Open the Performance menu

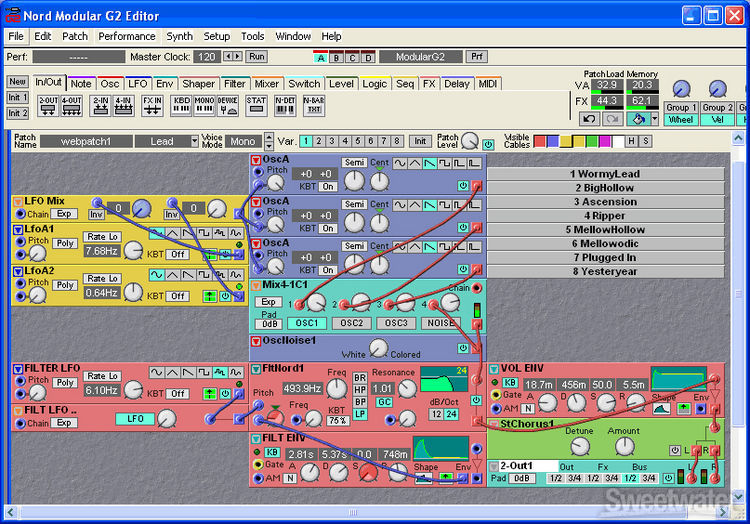pos(127,36)
